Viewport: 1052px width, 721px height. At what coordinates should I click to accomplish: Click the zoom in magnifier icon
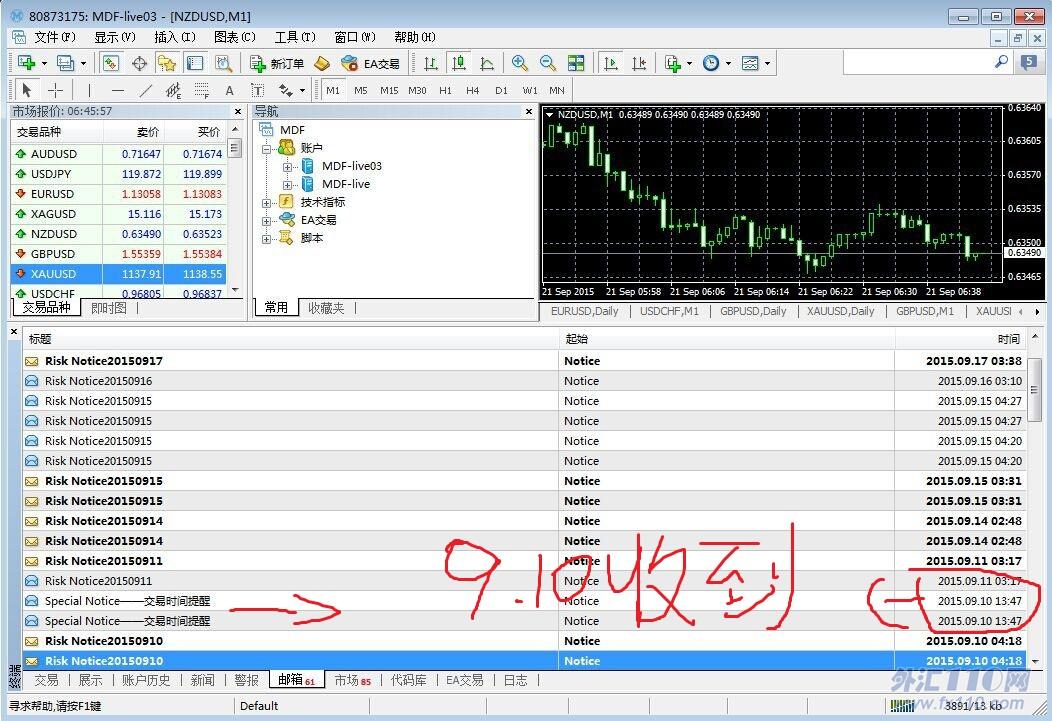click(519, 63)
